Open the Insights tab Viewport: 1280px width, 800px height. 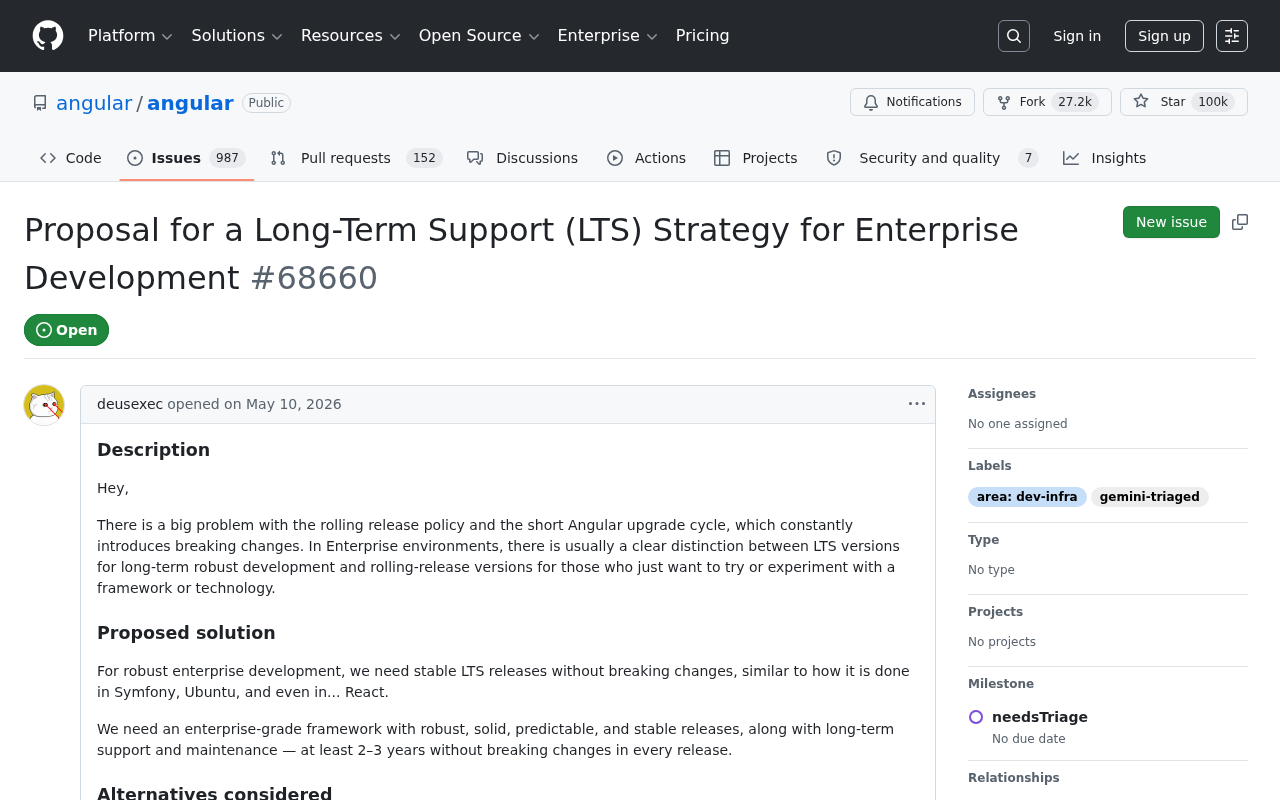[1105, 158]
